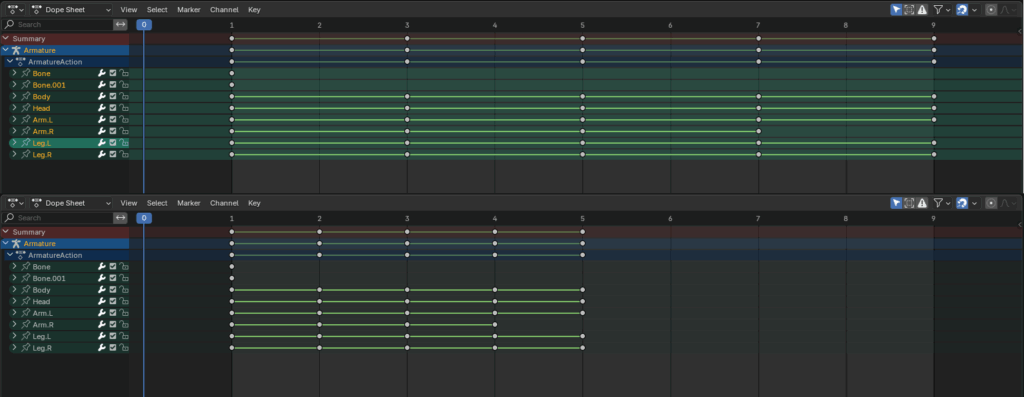Click the pin icon beside top Arm.L
The image size is (1024, 397).
pos(25,120)
